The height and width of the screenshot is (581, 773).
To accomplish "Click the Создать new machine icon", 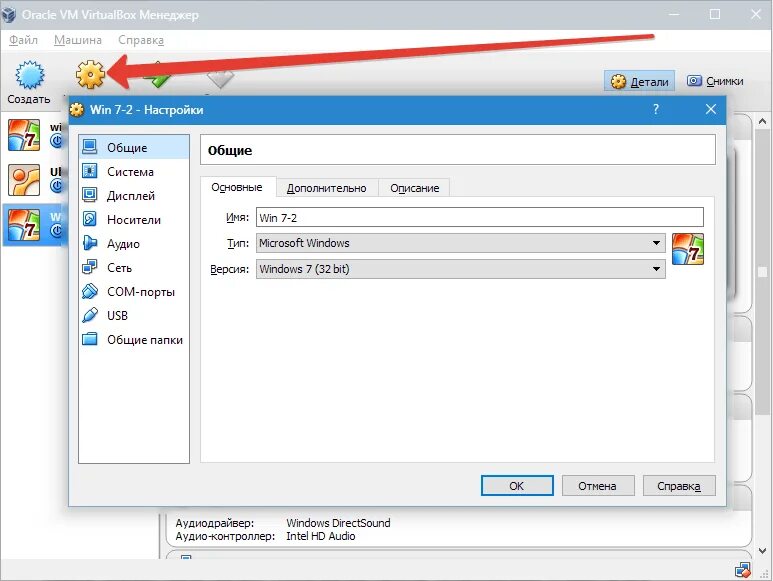I will point(29,75).
